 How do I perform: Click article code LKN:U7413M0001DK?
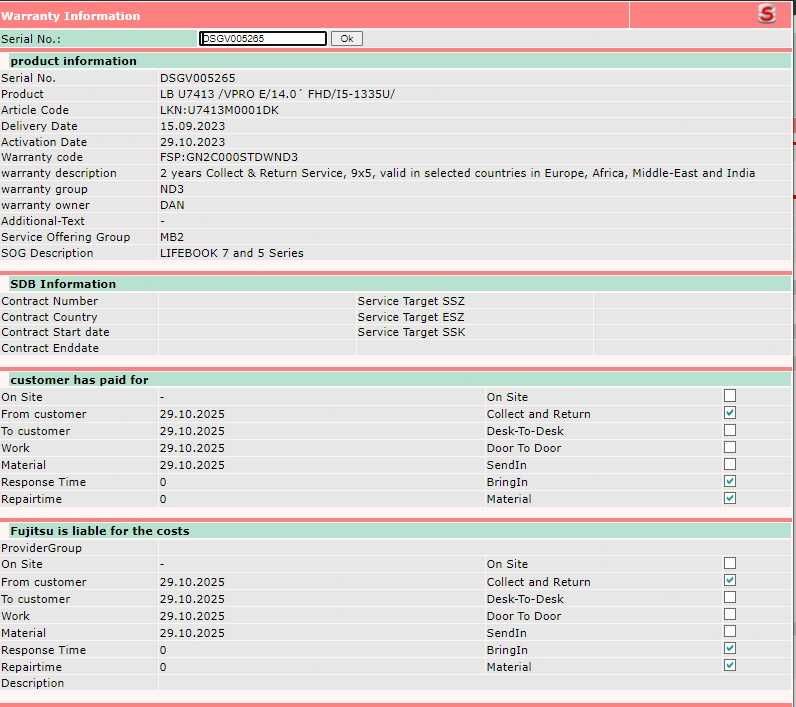tap(219, 110)
